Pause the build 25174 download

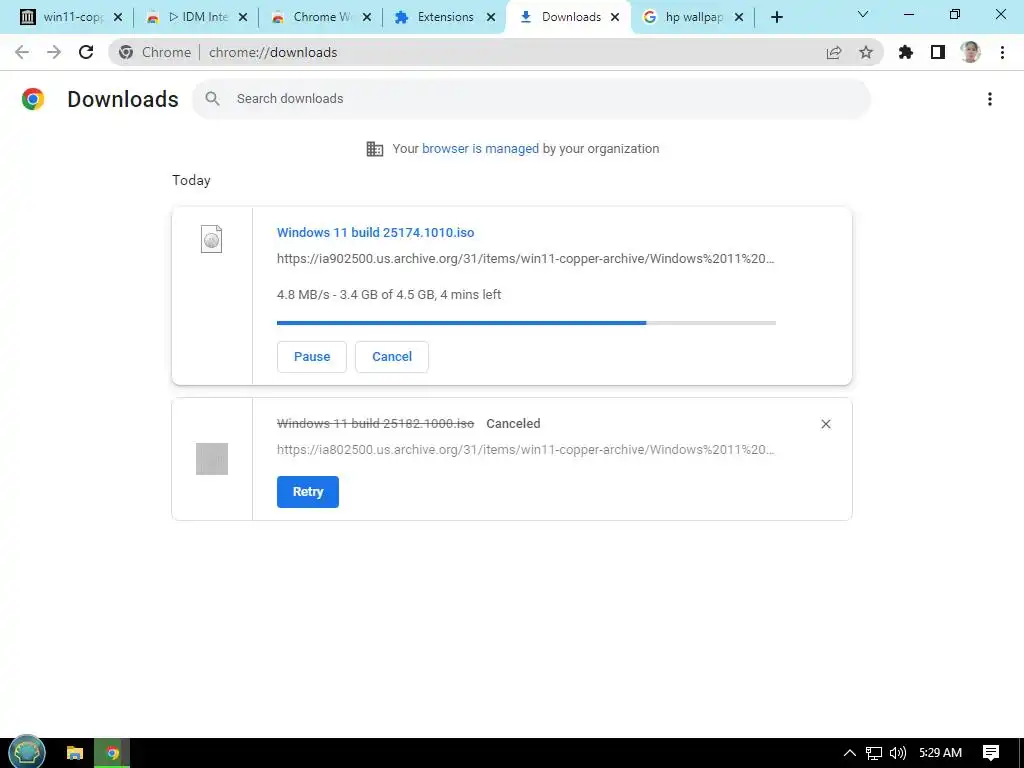click(312, 357)
